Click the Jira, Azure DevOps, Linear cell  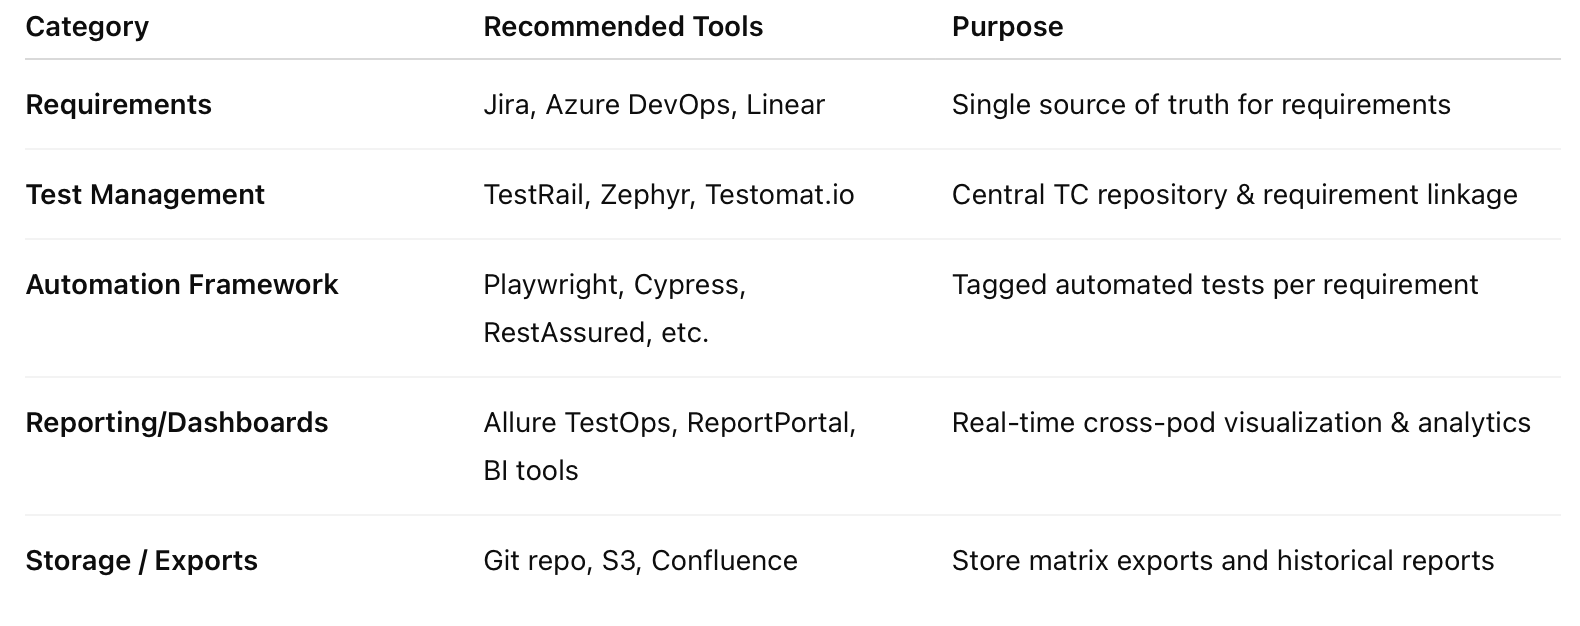pos(653,105)
